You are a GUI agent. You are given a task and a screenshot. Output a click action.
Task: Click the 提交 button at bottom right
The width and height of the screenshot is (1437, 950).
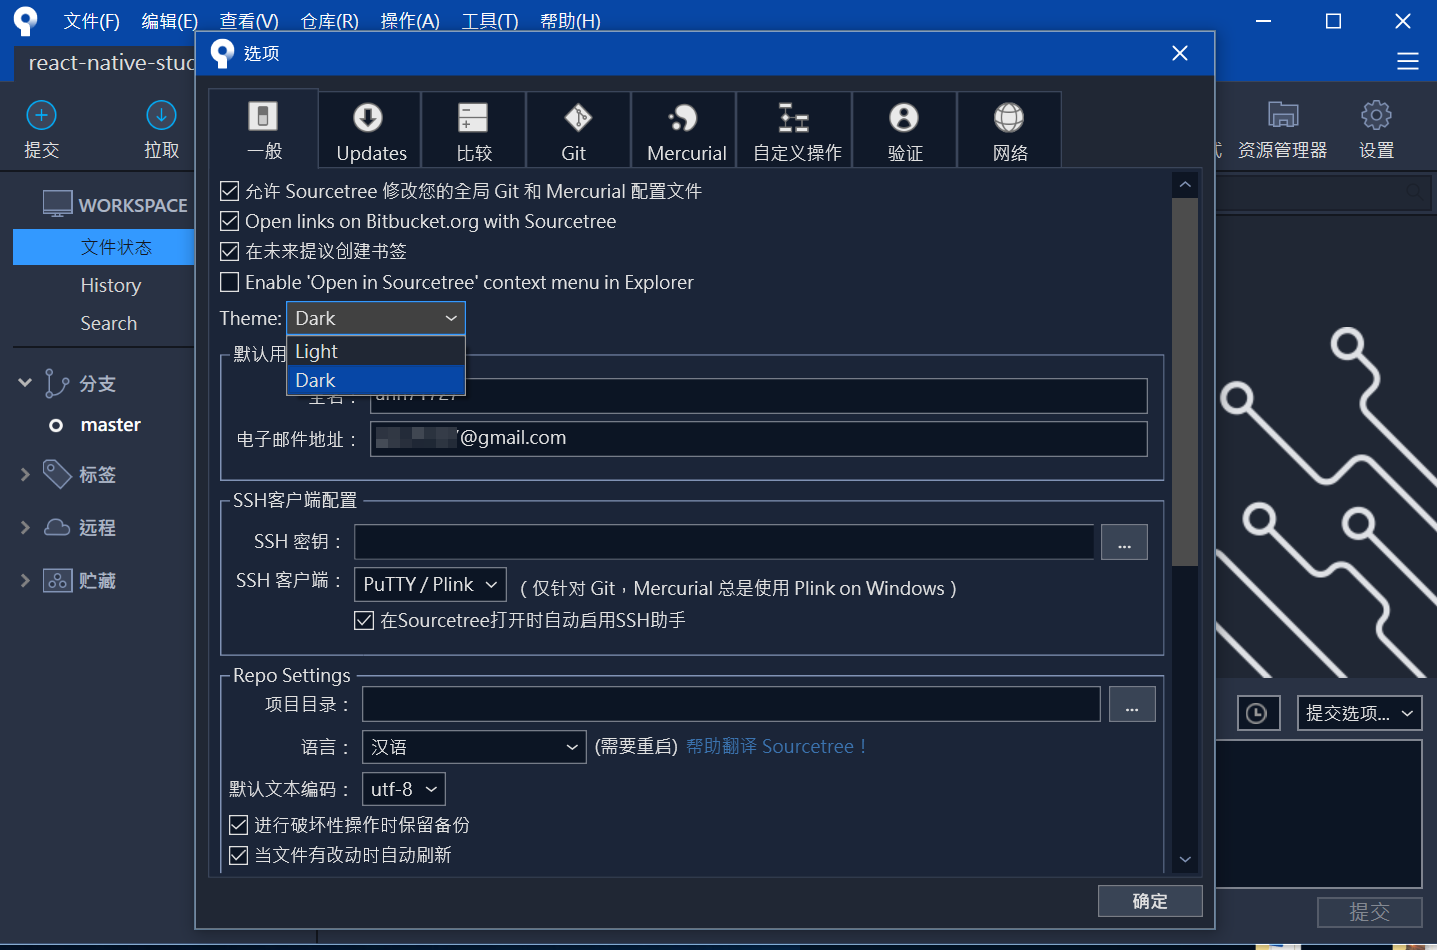coord(1369,912)
